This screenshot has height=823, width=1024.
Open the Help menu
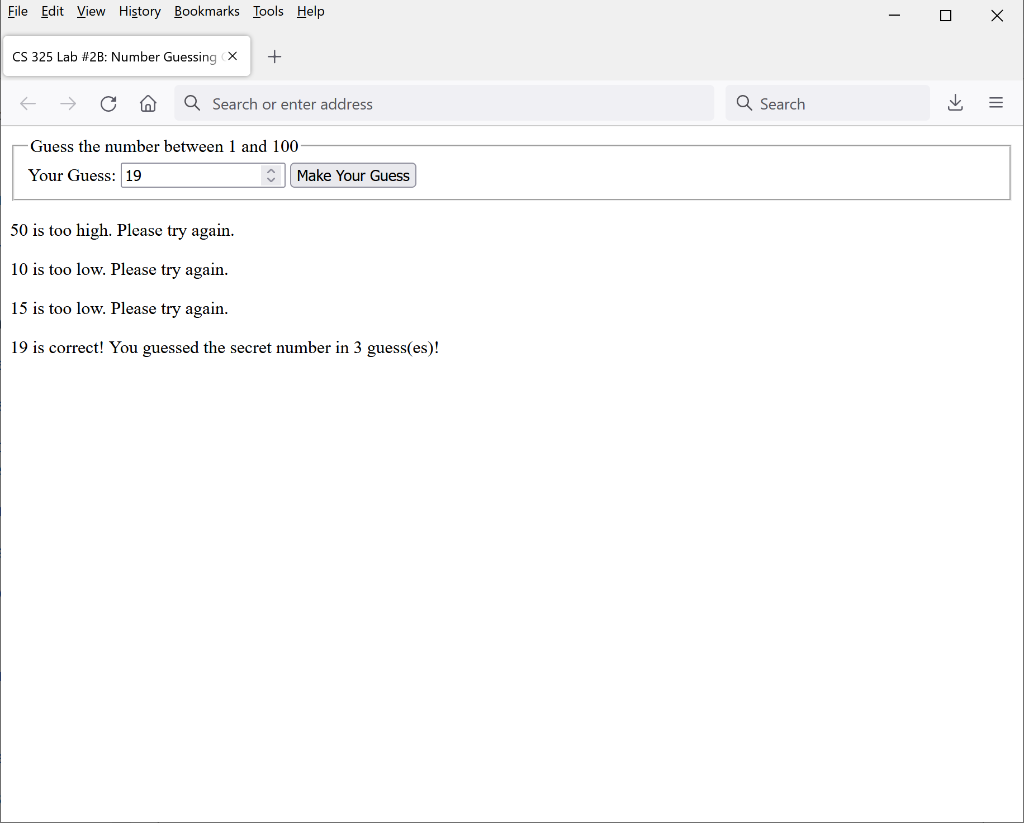point(310,12)
